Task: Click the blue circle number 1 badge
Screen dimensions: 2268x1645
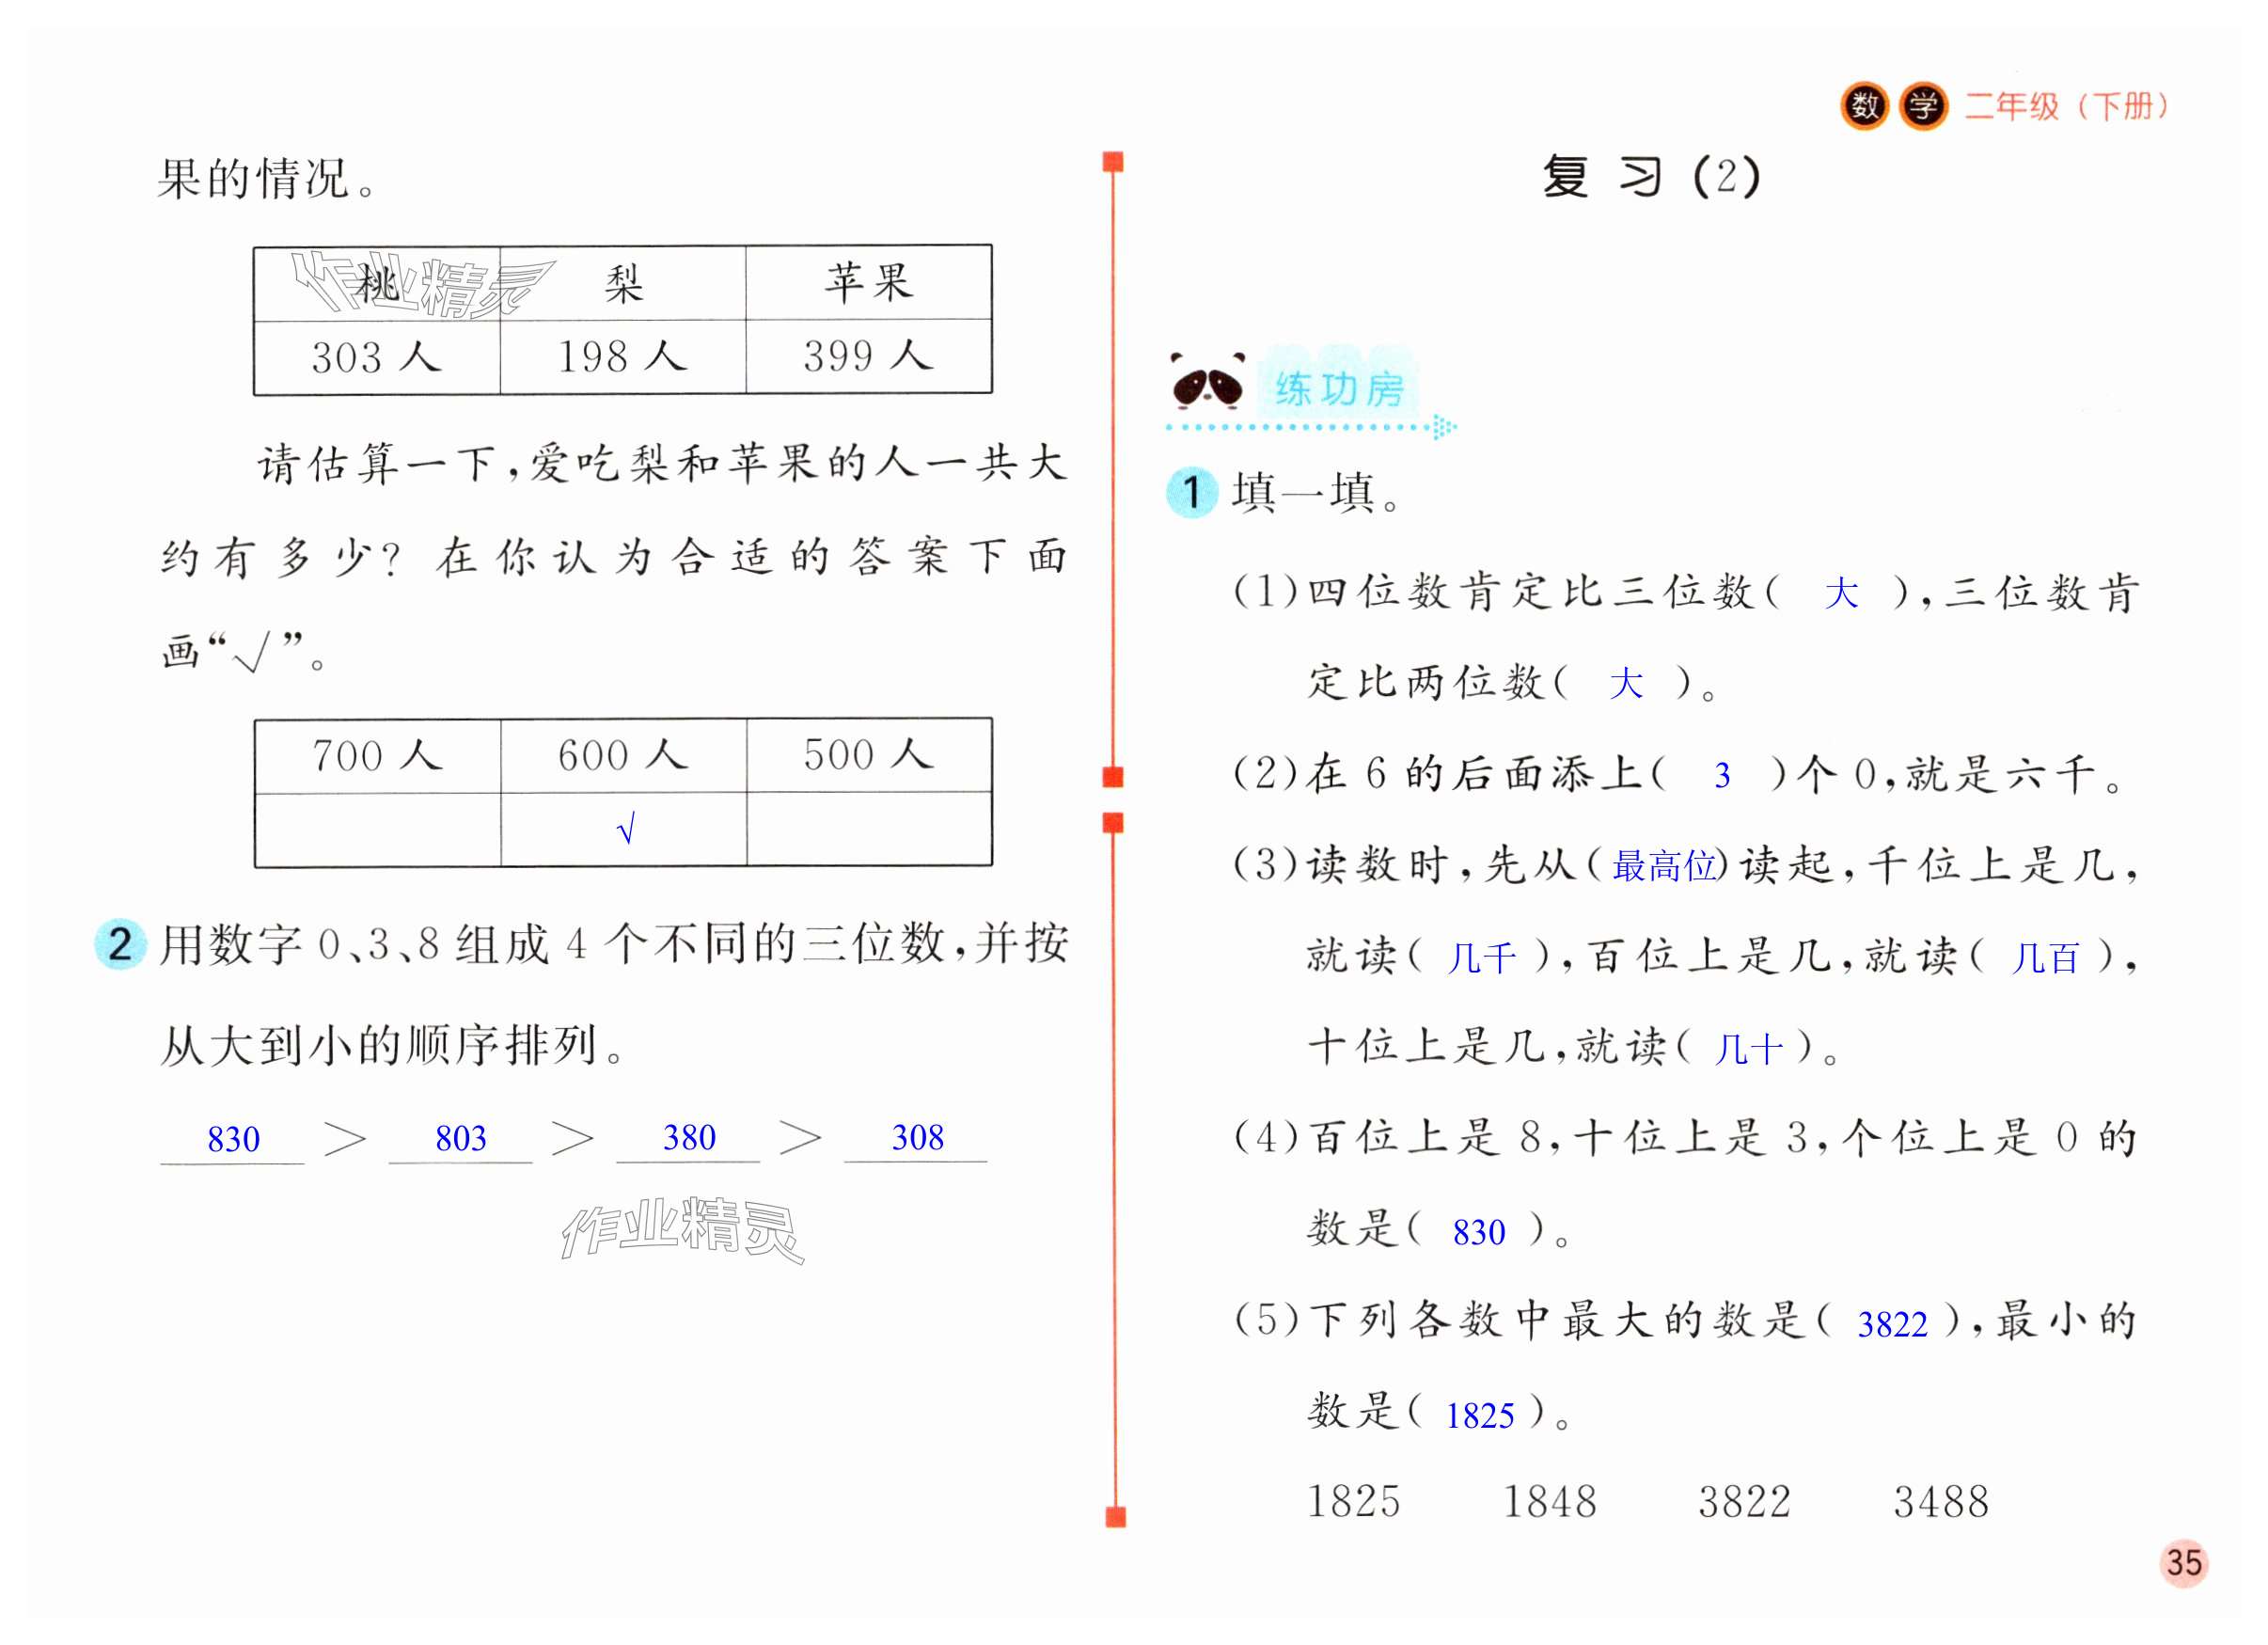Action: pos(1191,492)
